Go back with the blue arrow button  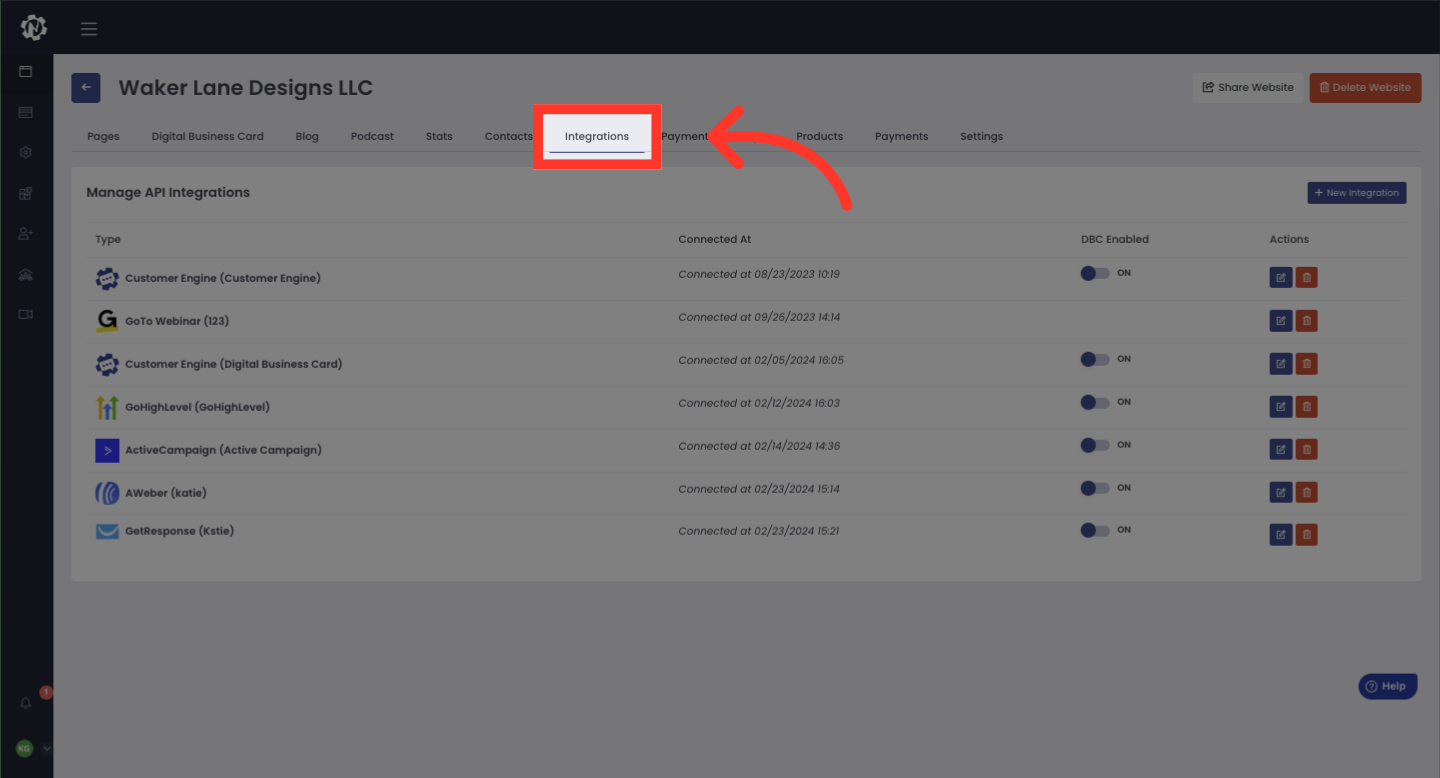click(86, 88)
